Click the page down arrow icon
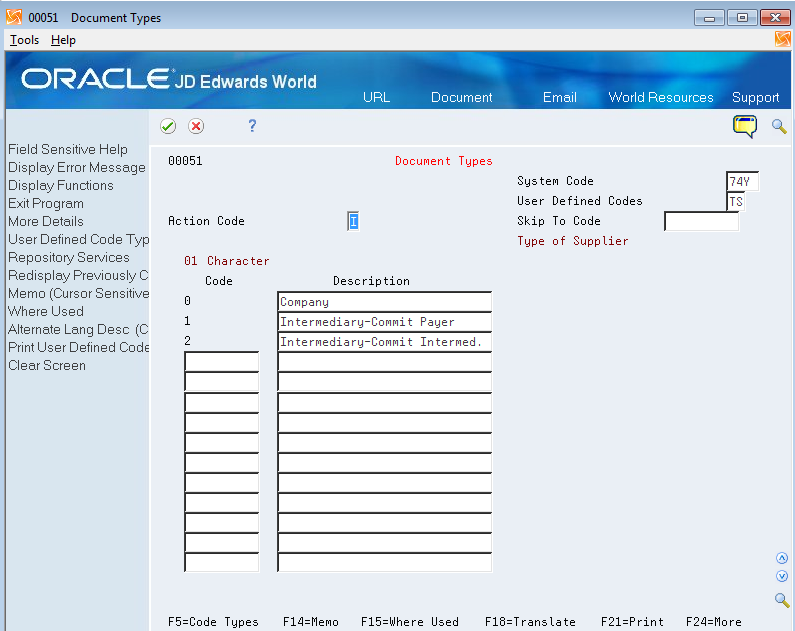This screenshot has height=631, width=795. pyautogui.click(x=782, y=576)
